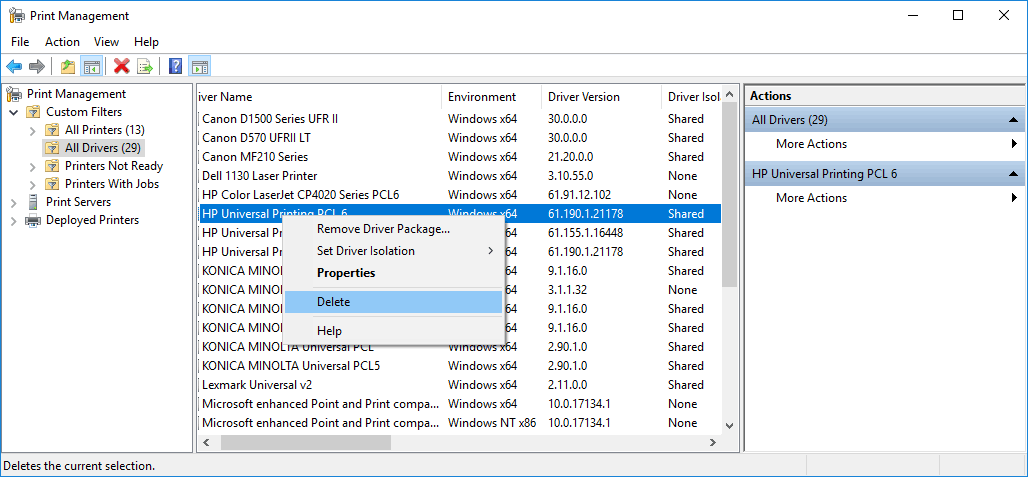Viewport: 1028px width, 477px height.
Task: Sort by the Driver Isolation column header
Action: pyautogui.click(x=692, y=97)
